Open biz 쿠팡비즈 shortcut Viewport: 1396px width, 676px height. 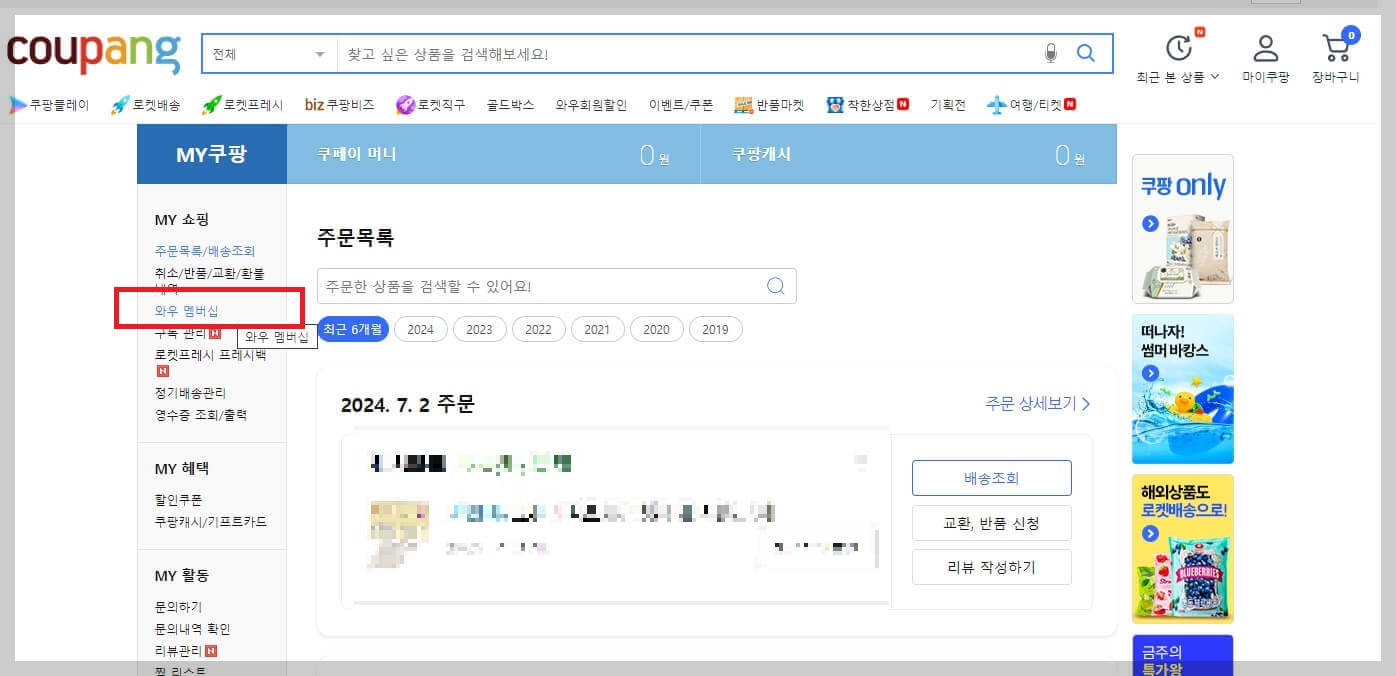339,104
